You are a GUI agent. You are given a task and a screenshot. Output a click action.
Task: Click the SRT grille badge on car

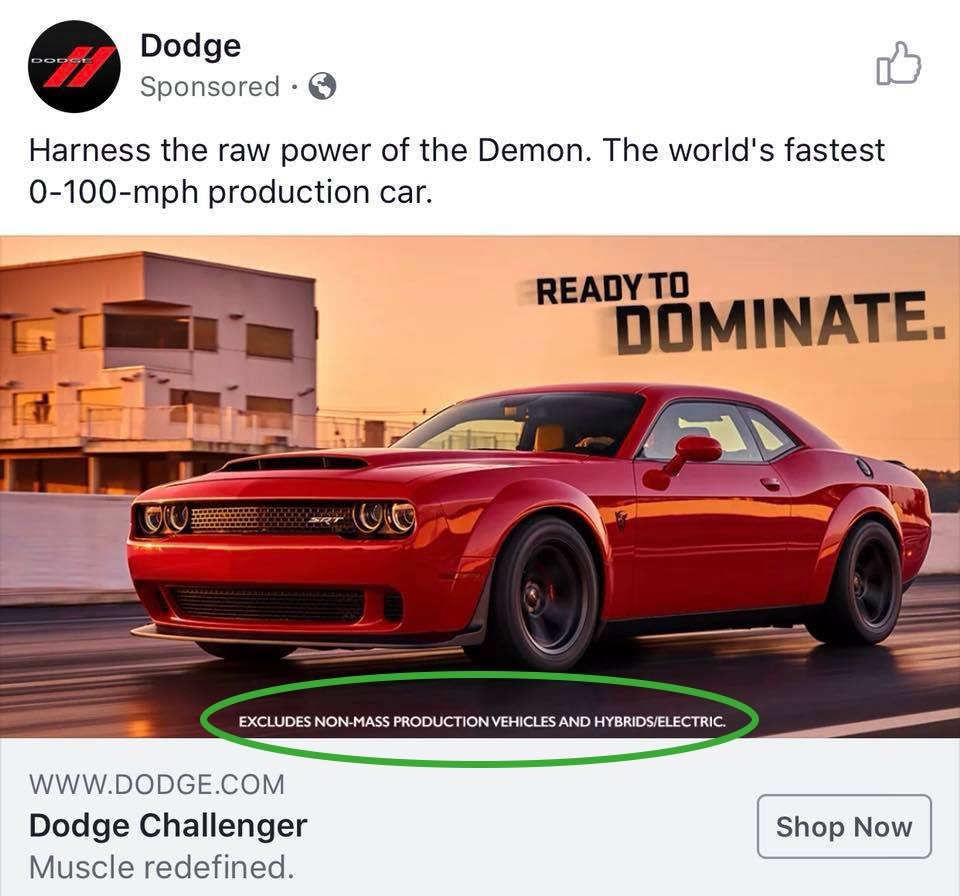point(325,520)
